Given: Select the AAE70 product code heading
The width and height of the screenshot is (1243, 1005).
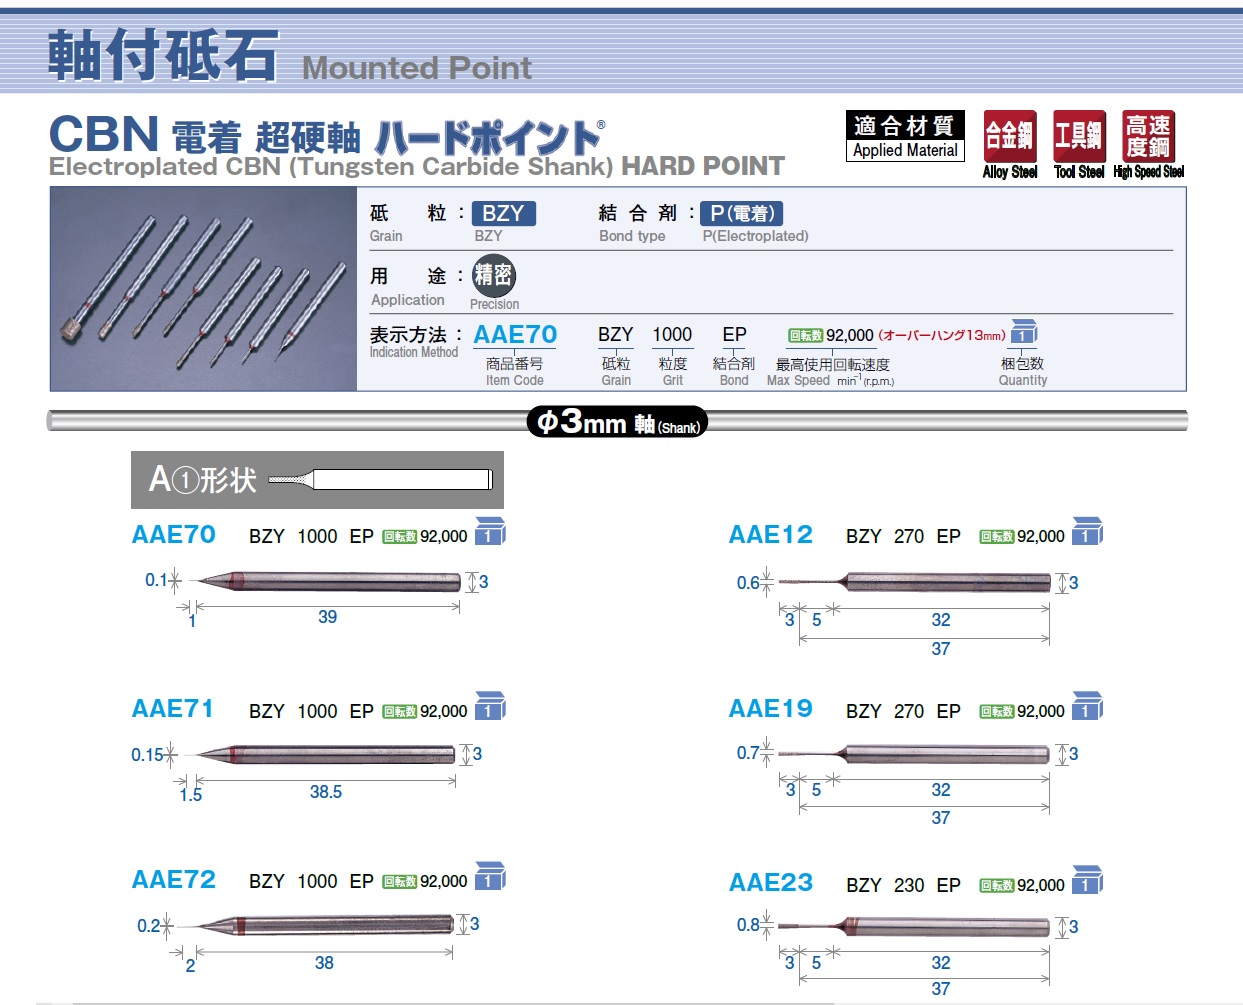Looking at the screenshot, I should [174, 535].
